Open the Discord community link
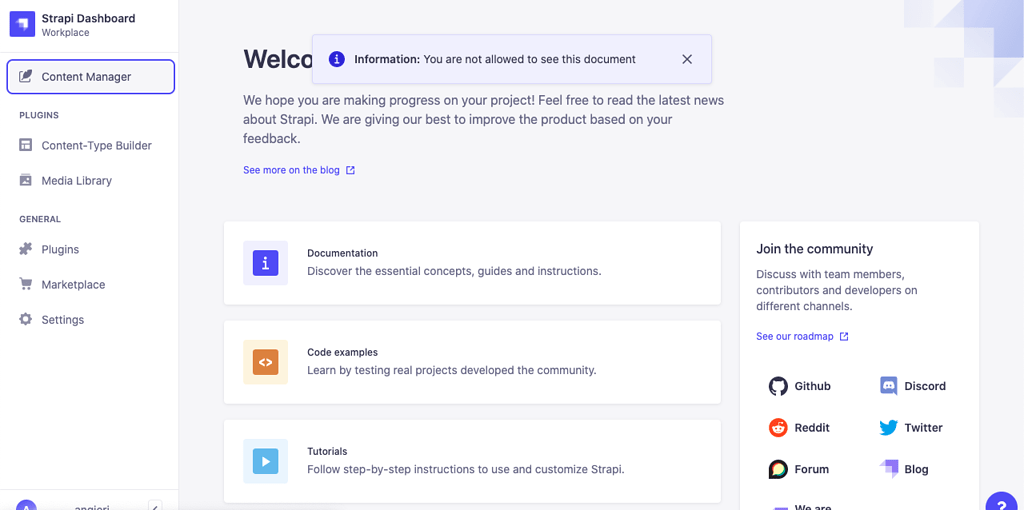This screenshot has width=1024, height=510. click(x=912, y=386)
